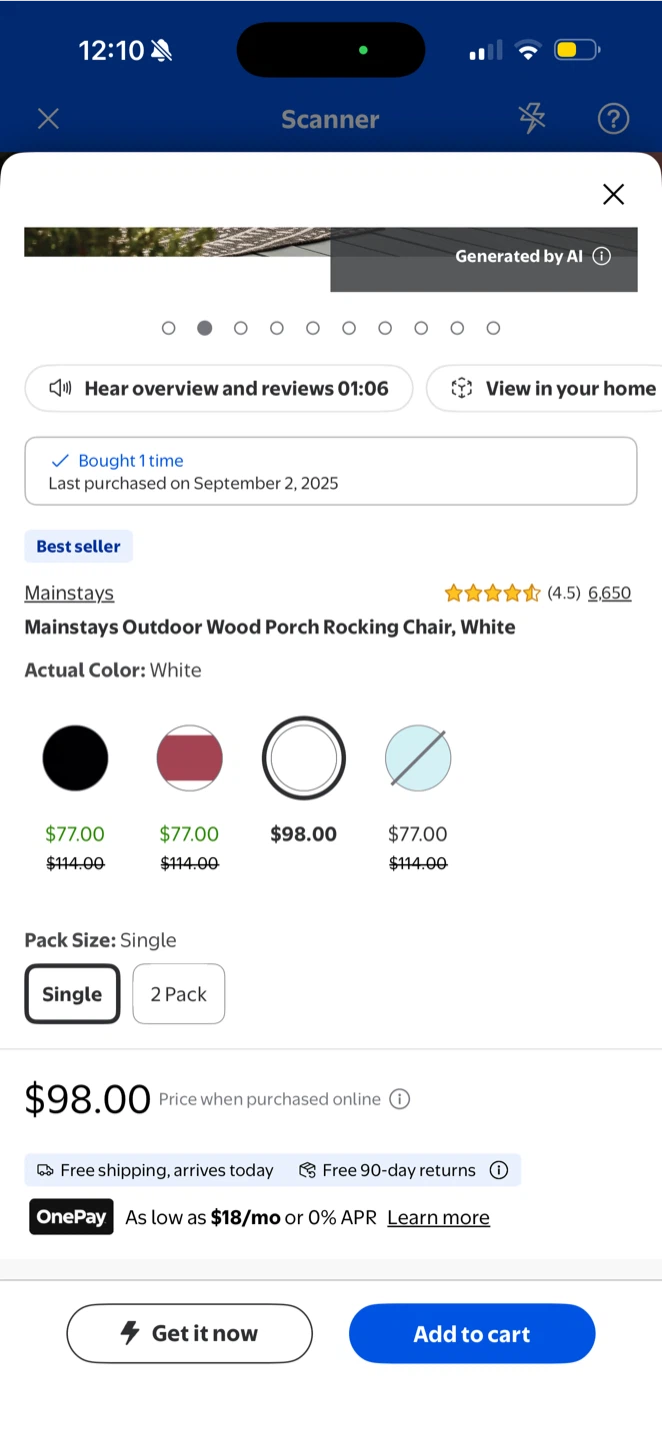Dismiss the product sheet X button
Screen dimensions: 662x1440
(x=613, y=194)
